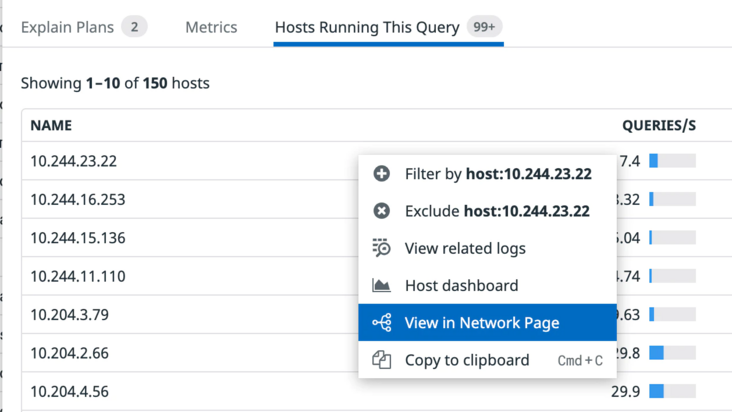Screen dimensions: 732x412
Task: Click the NAME column header
Action: point(51,126)
